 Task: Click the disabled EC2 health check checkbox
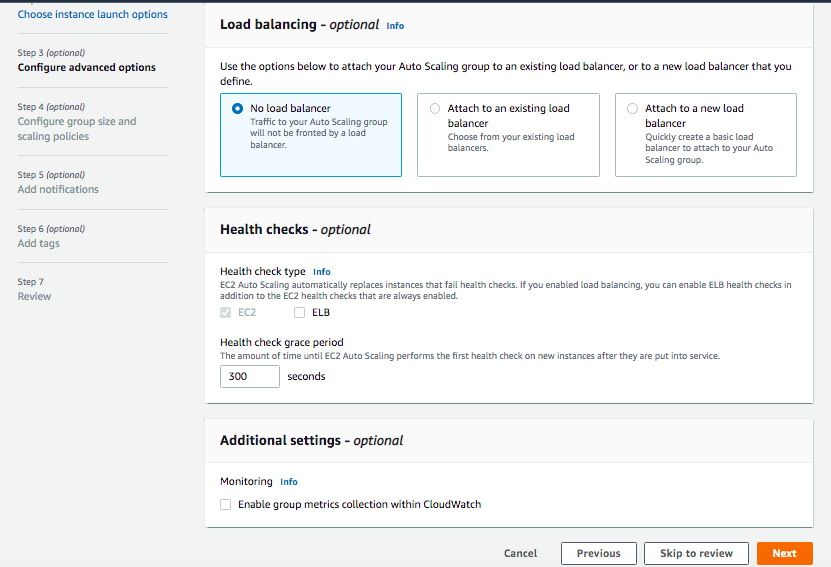click(x=226, y=312)
